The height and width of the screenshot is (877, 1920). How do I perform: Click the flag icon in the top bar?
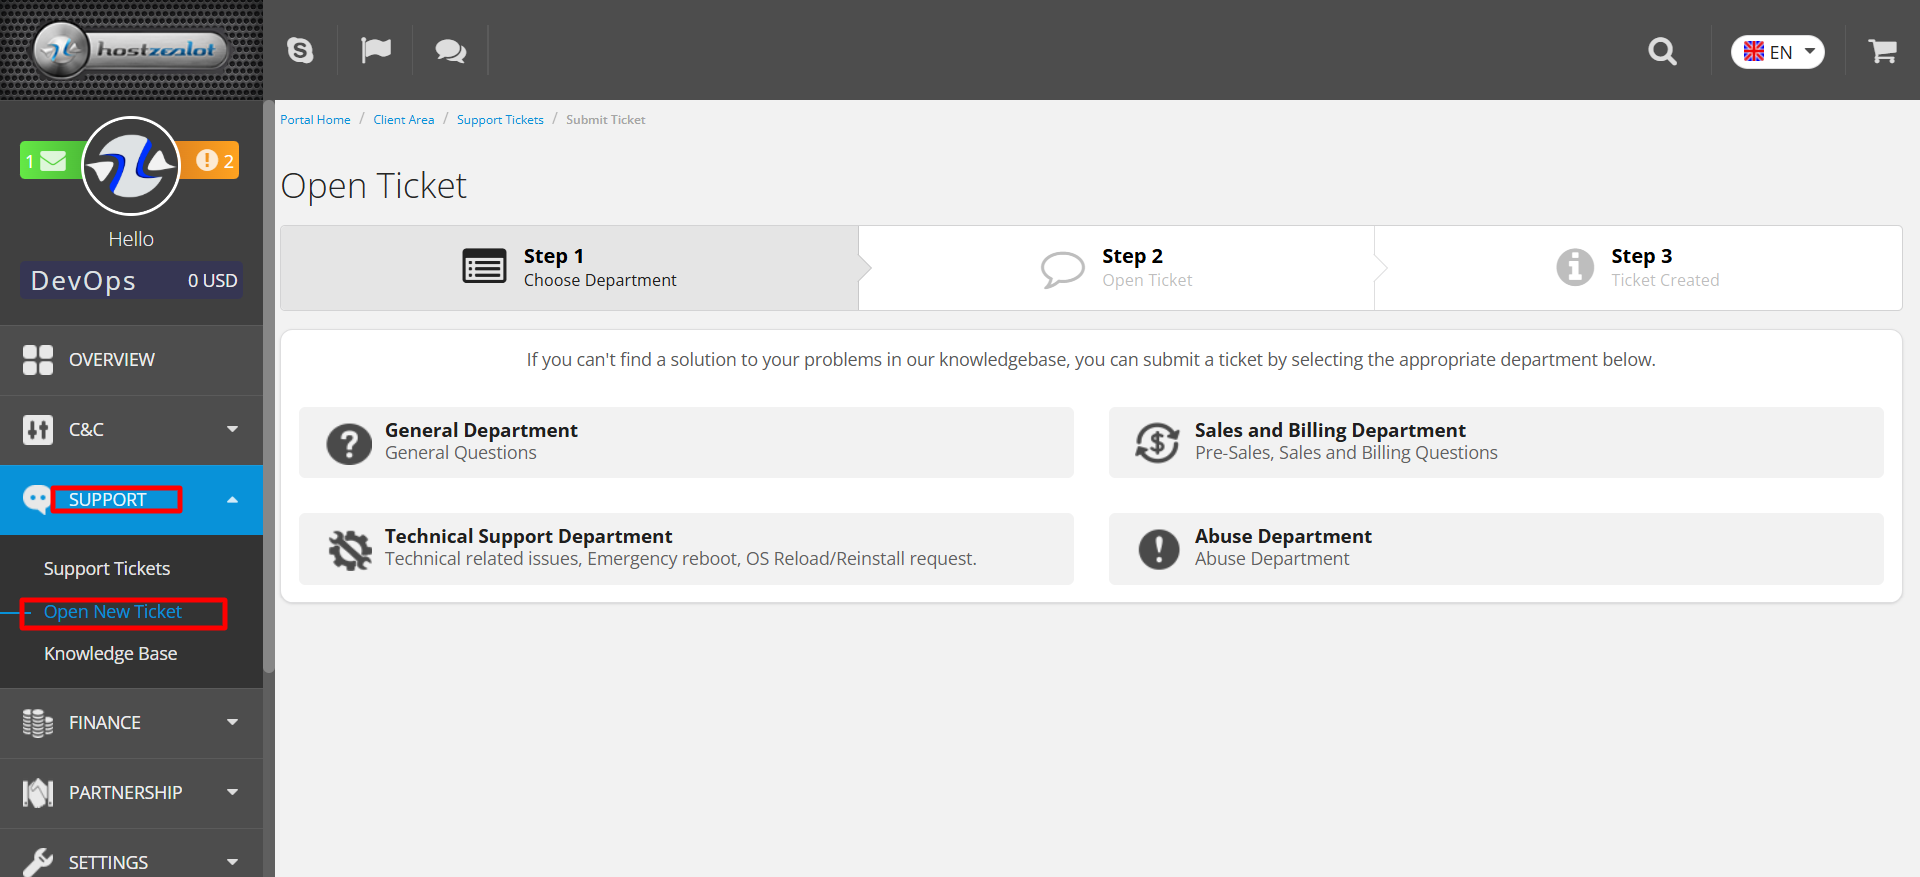tap(376, 50)
